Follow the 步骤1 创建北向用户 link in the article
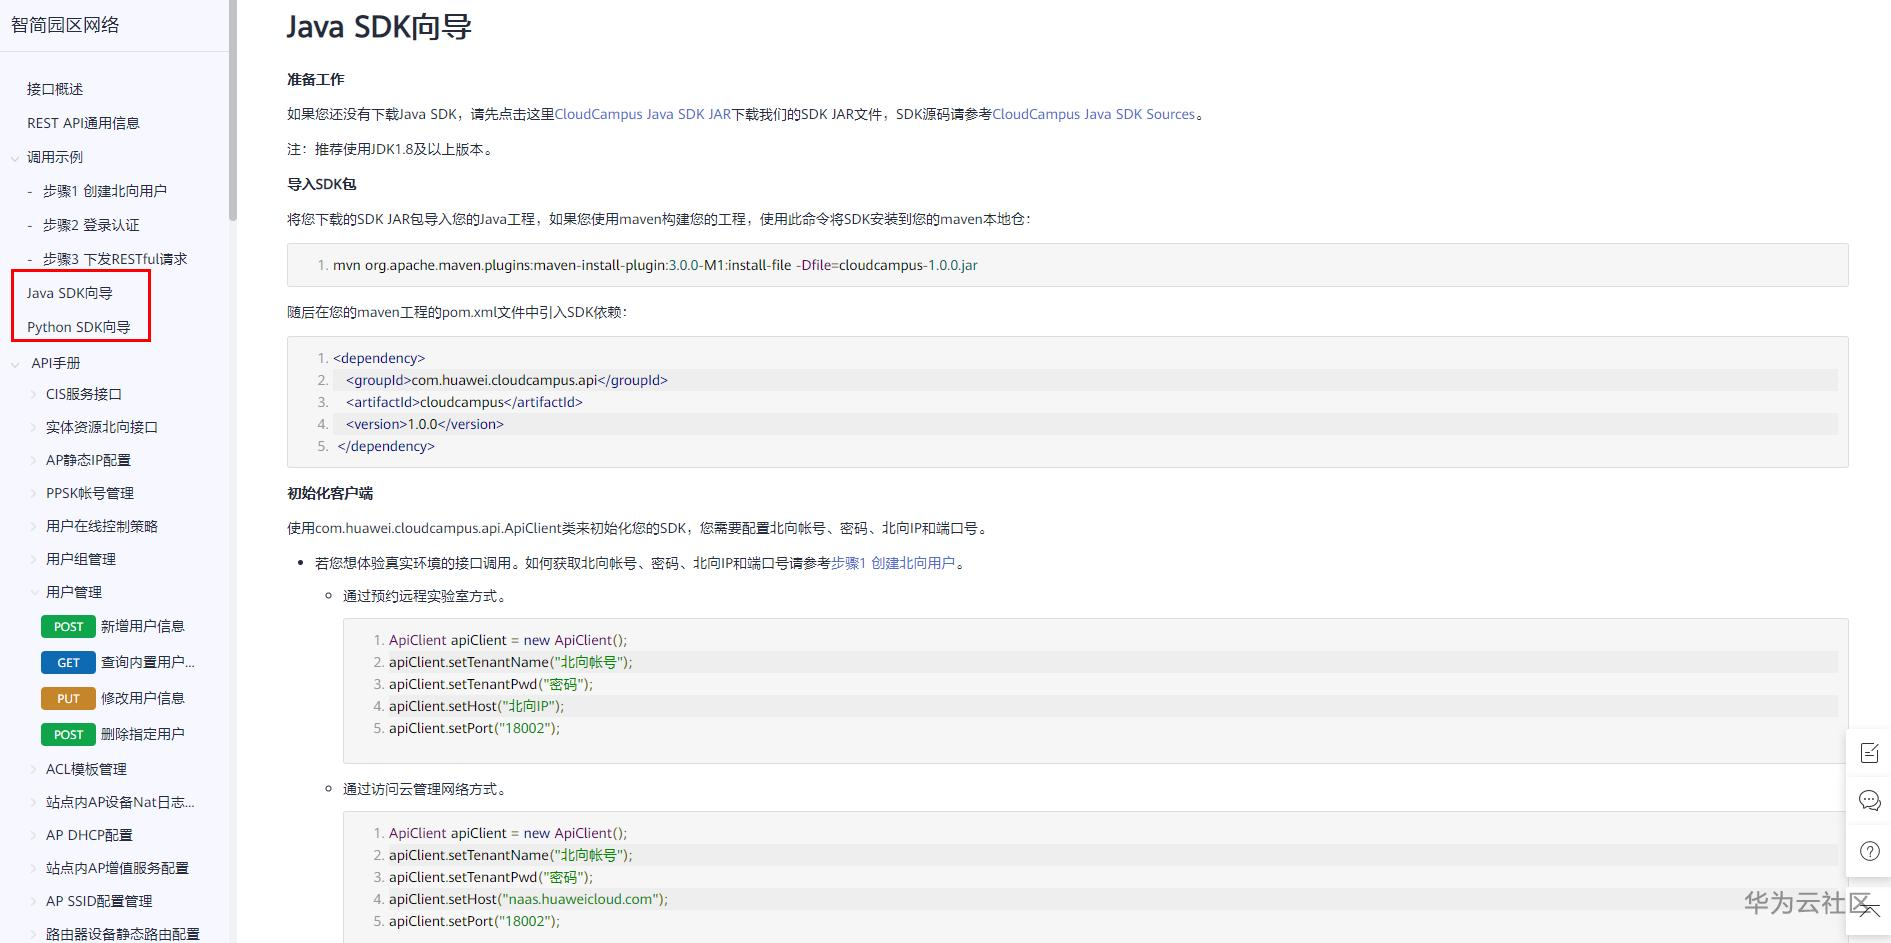Image resolution: width=1891 pixels, height=943 pixels. coord(893,563)
